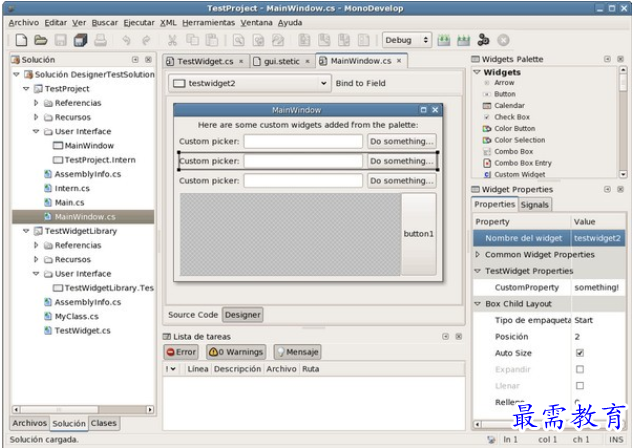634x448 pixels.
Task: Click the Paste clipboard icon
Action: tap(211, 40)
